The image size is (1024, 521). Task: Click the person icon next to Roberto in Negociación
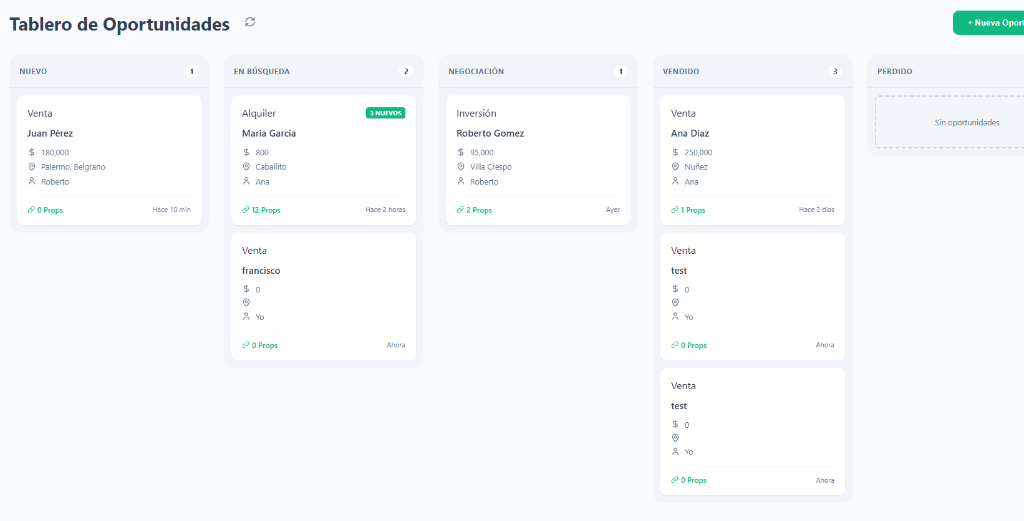tap(461, 181)
